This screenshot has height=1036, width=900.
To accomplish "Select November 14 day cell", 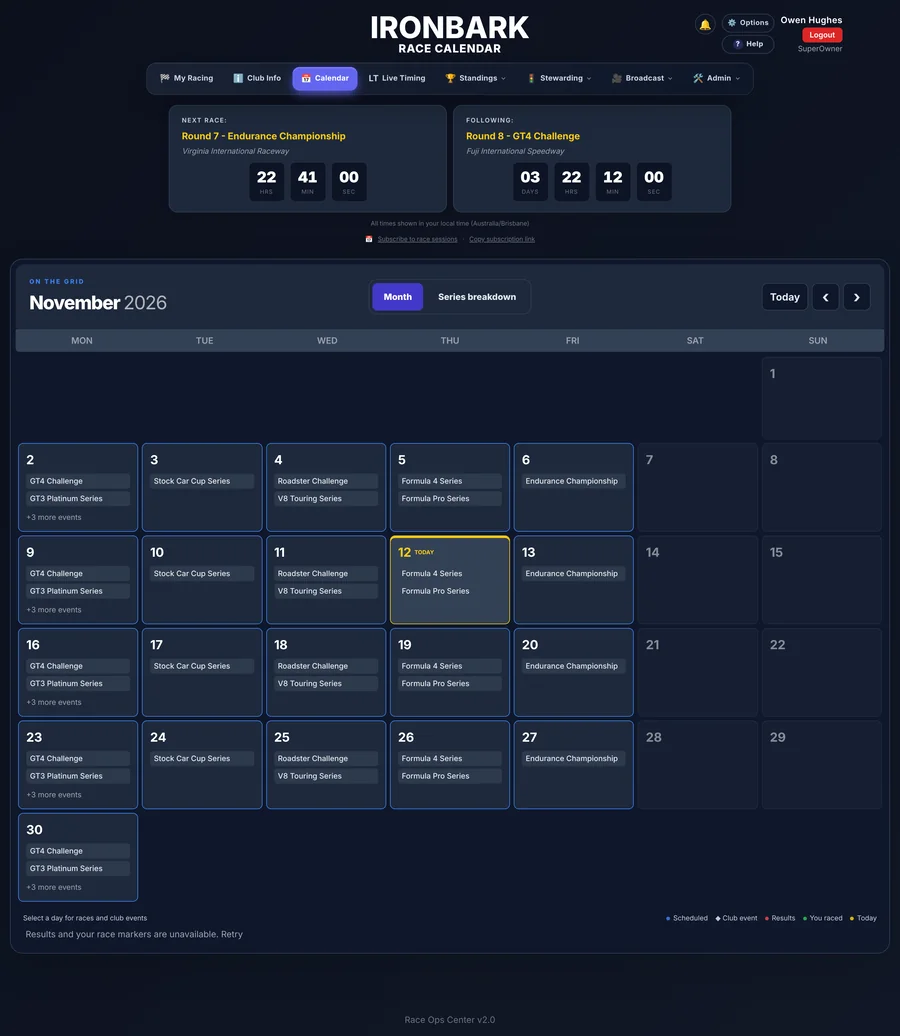I will tap(698, 580).
